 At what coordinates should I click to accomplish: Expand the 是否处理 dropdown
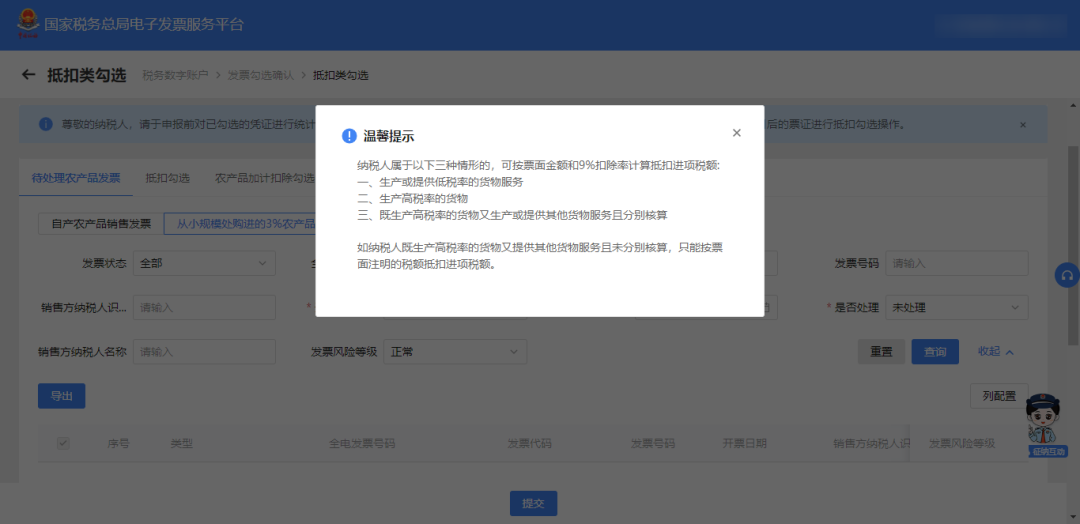pos(957,308)
